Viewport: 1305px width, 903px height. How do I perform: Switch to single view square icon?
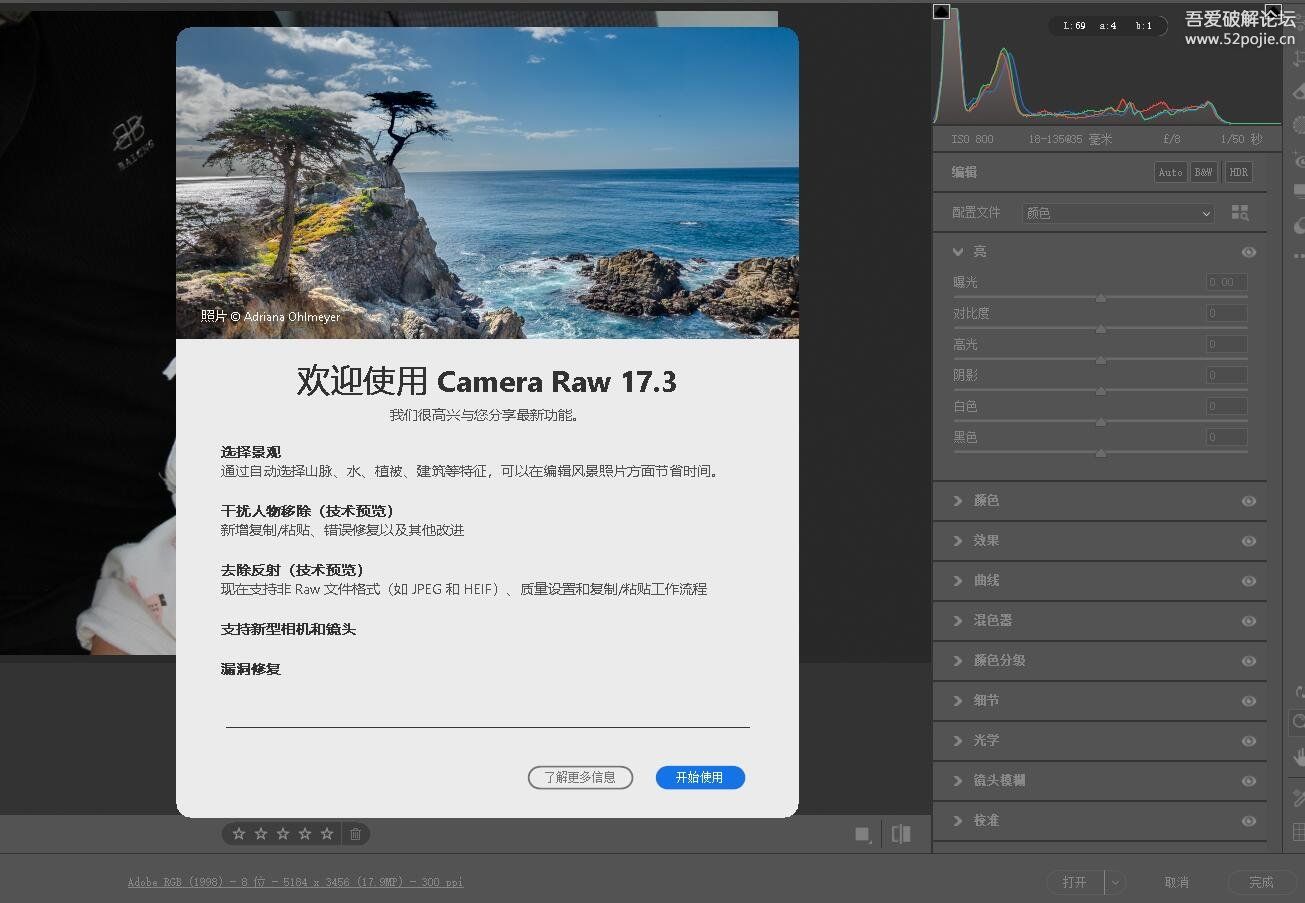pyautogui.click(x=862, y=834)
